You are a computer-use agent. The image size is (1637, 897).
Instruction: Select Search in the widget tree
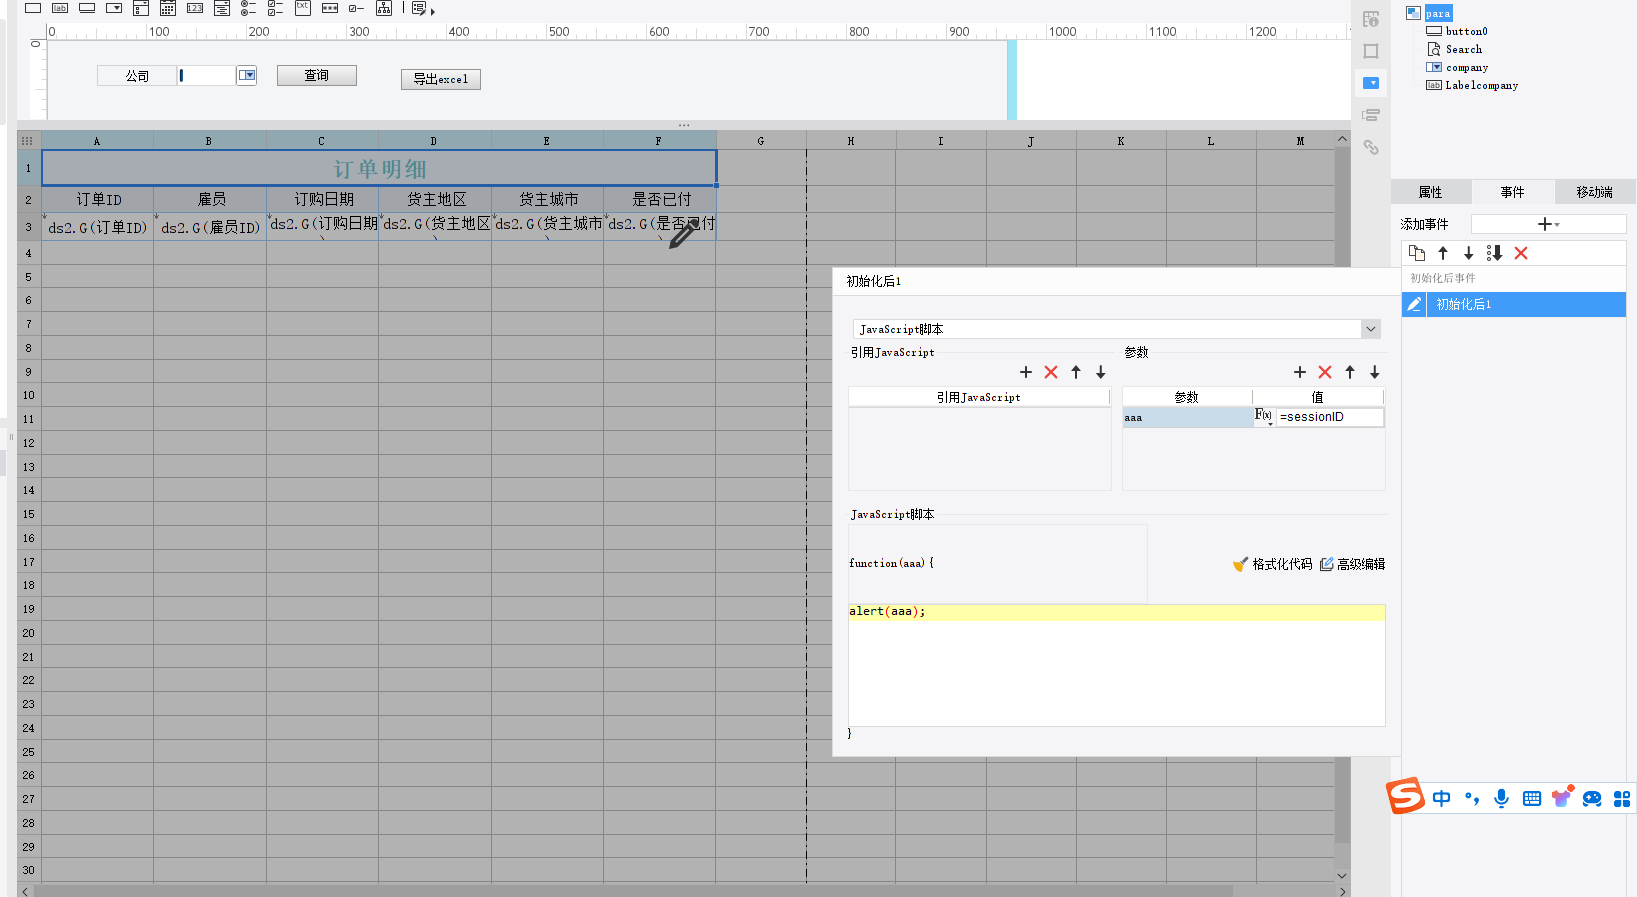1464,49
